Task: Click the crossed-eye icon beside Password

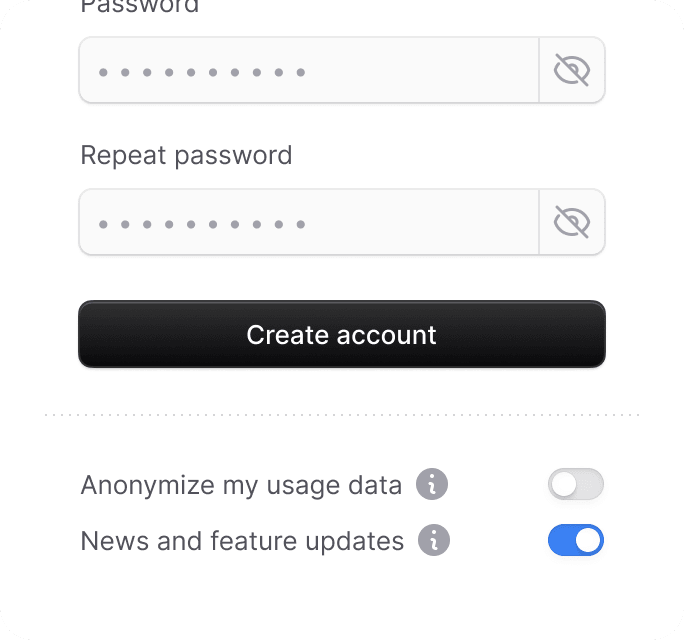Action: [572, 70]
